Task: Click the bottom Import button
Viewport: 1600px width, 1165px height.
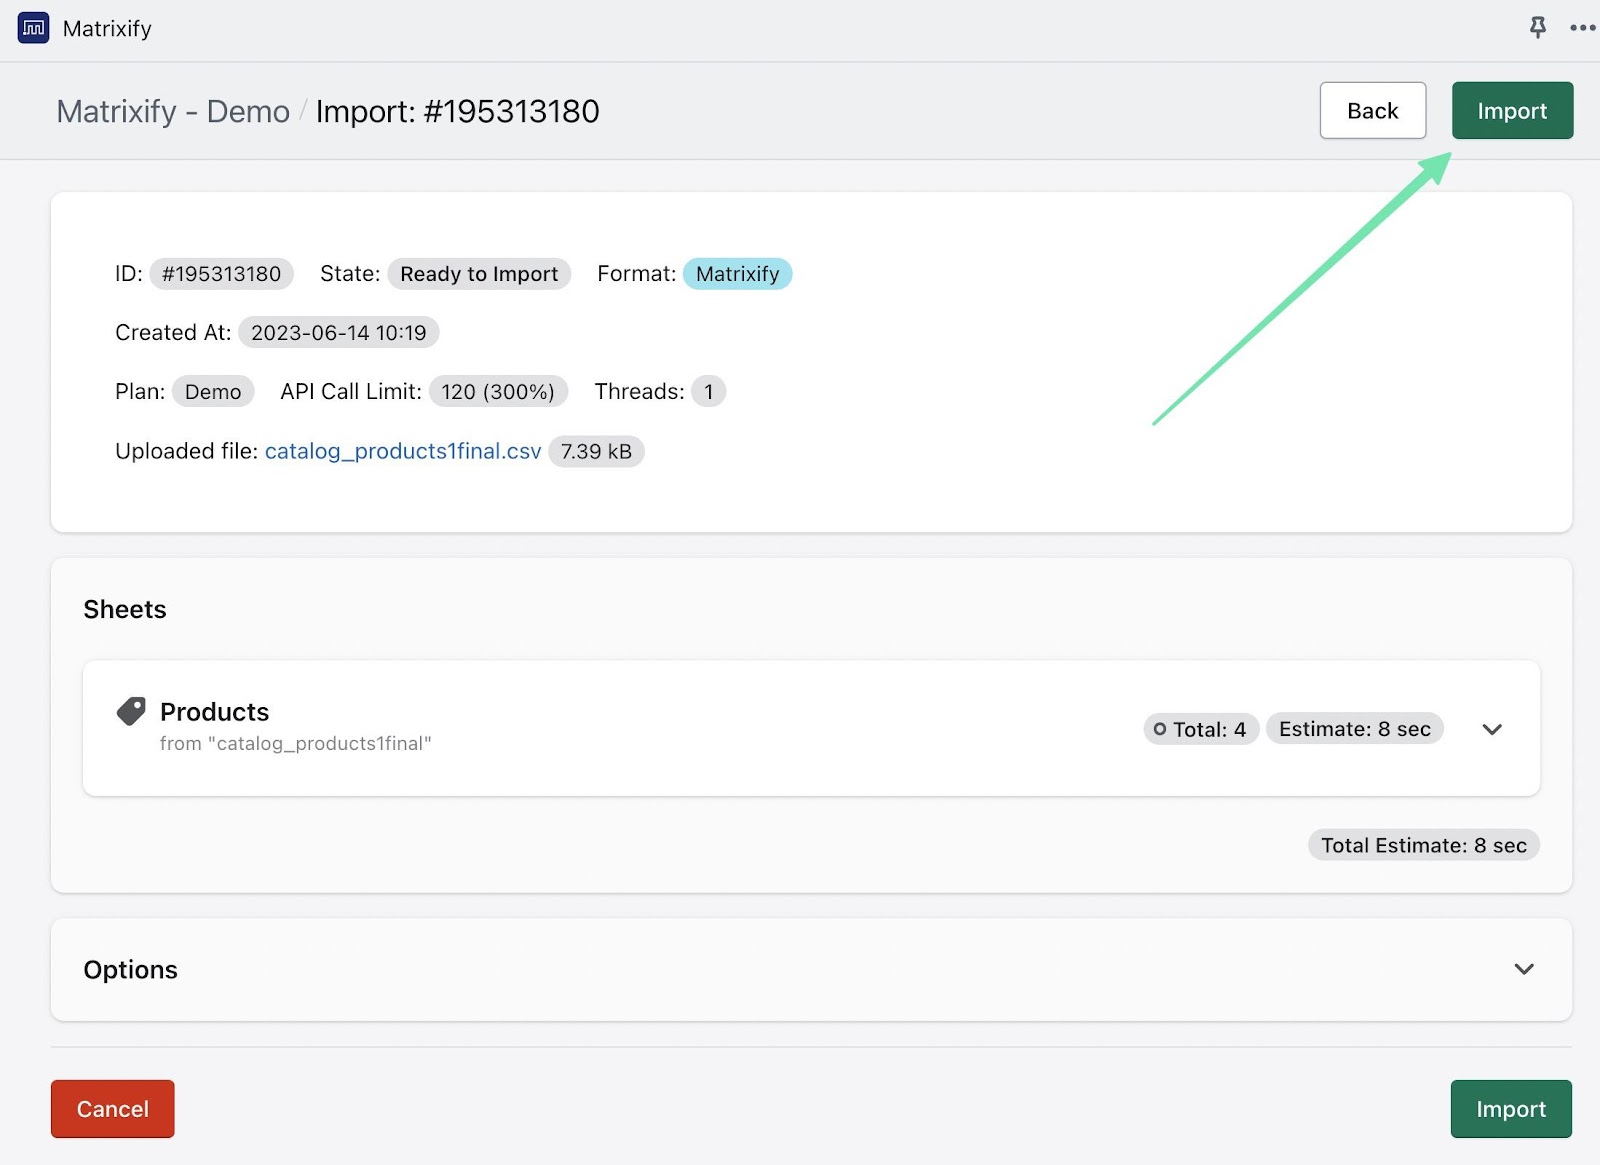Action: (x=1510, y=1108)
